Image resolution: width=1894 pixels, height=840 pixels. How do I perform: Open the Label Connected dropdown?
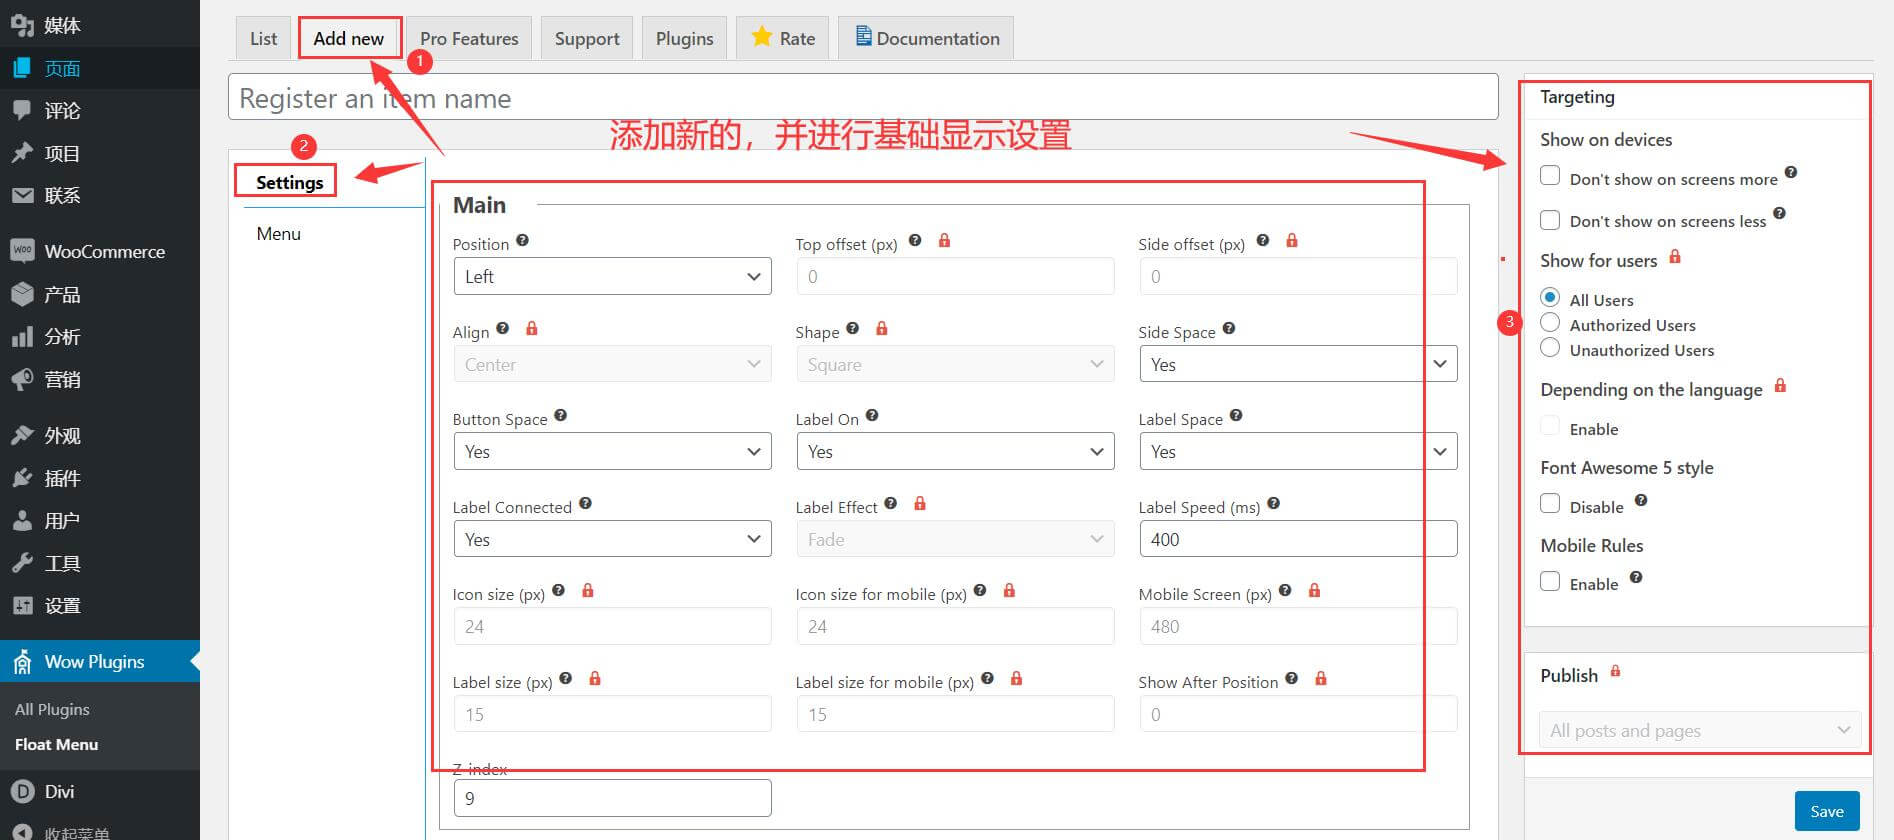click(x=611, y=540)
